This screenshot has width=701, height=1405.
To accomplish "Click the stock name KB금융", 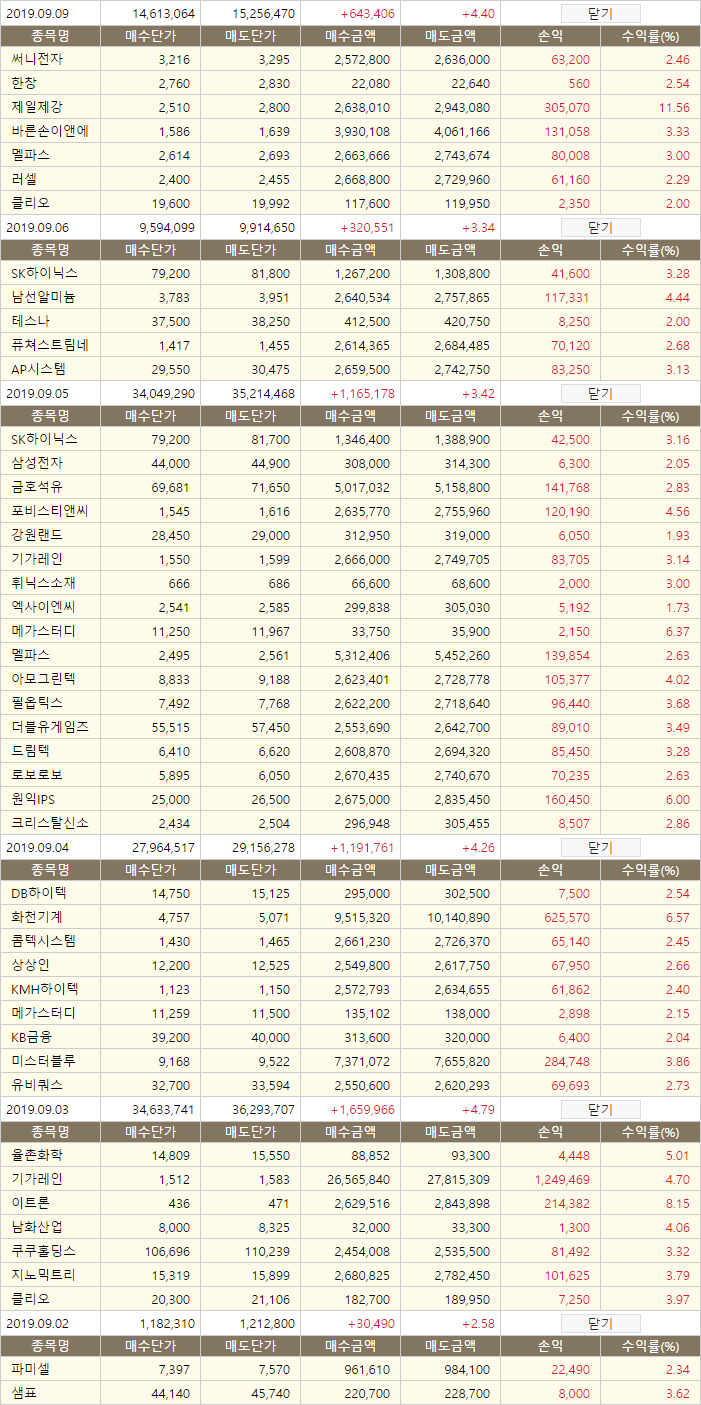I will coord(31,1037).
